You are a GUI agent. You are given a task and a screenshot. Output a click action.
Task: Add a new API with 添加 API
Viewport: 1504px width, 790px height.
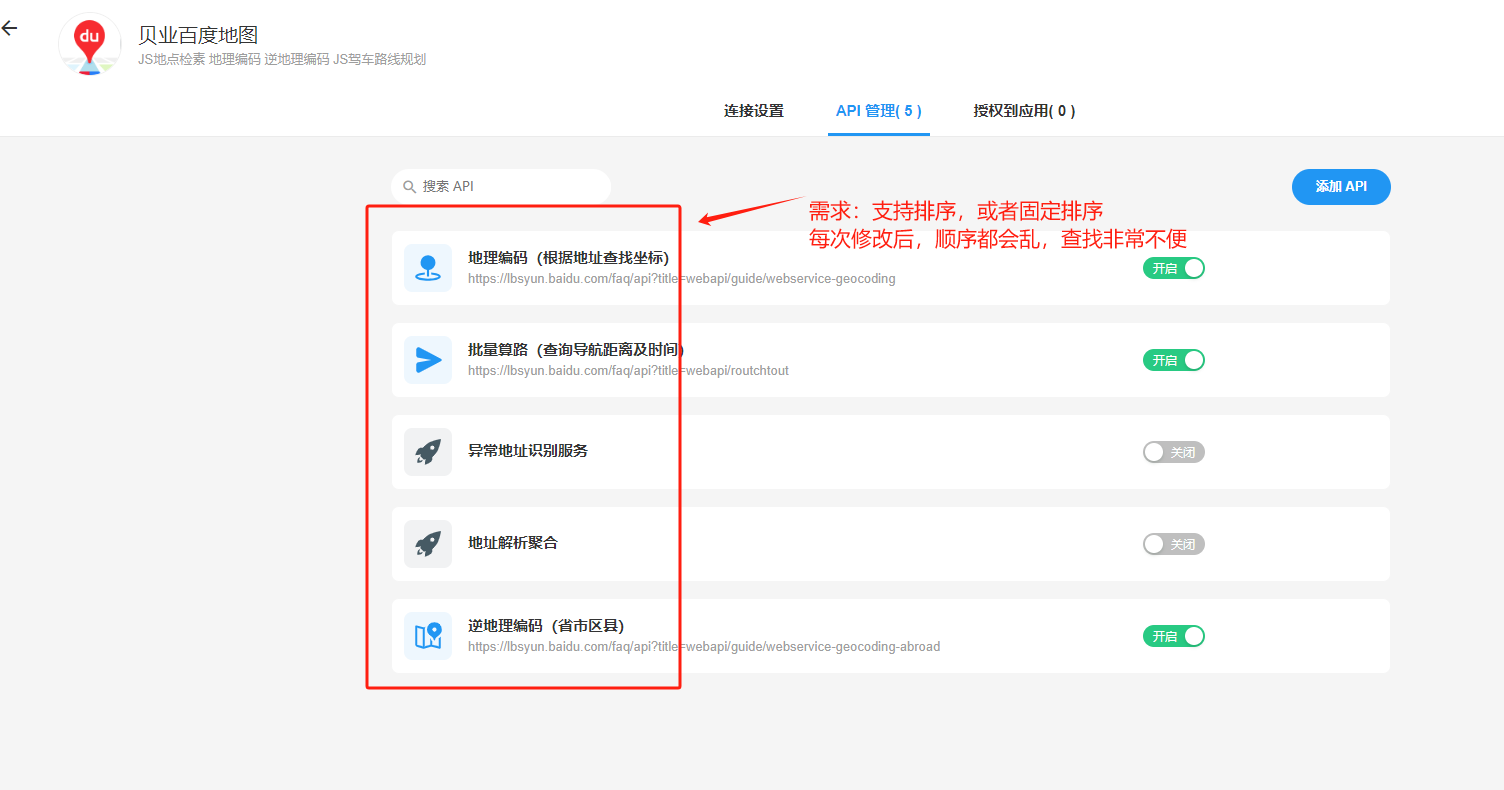[1341, 187]
